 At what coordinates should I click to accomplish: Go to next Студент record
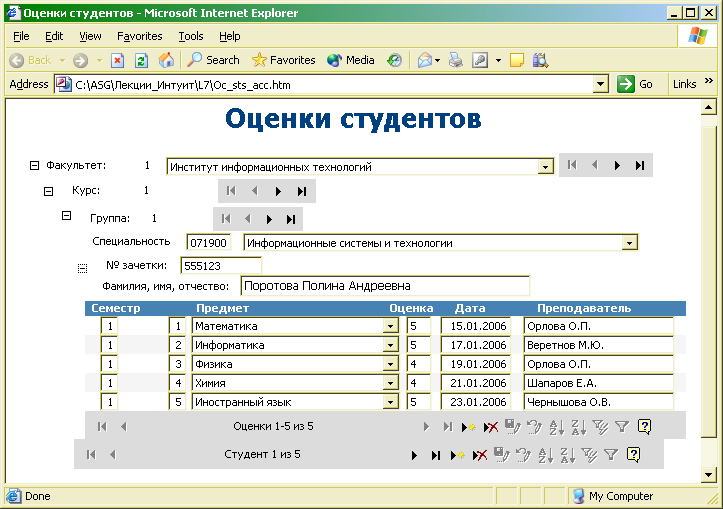pos(414,456)
